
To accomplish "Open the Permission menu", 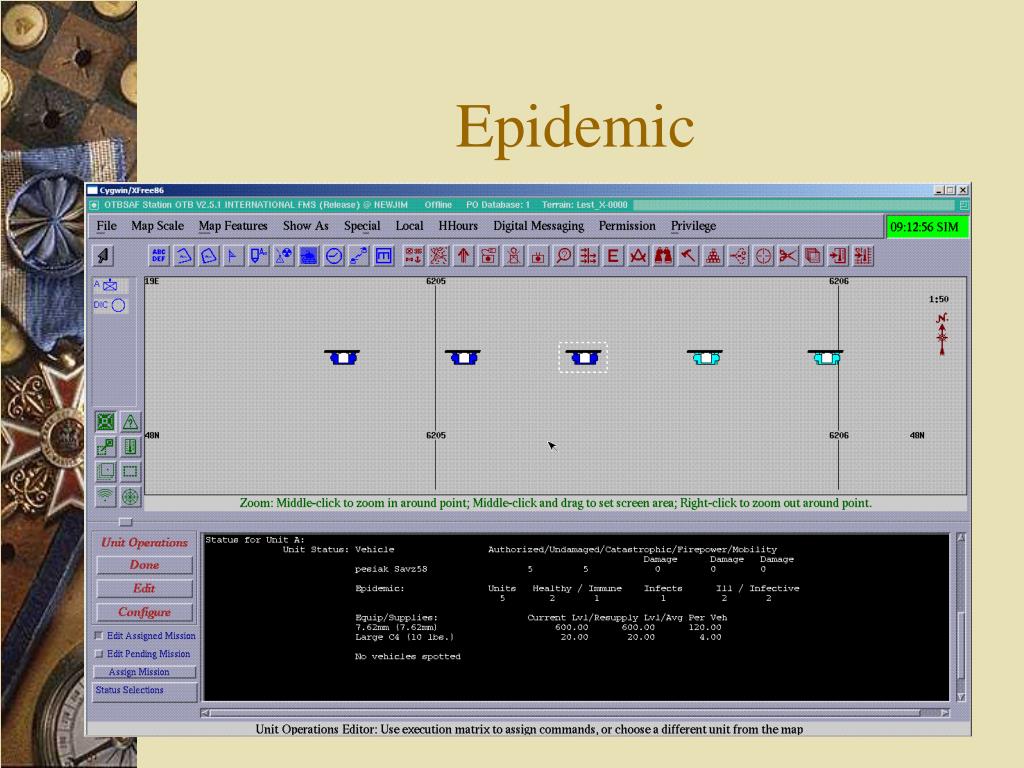I will (x=627, y=226).
